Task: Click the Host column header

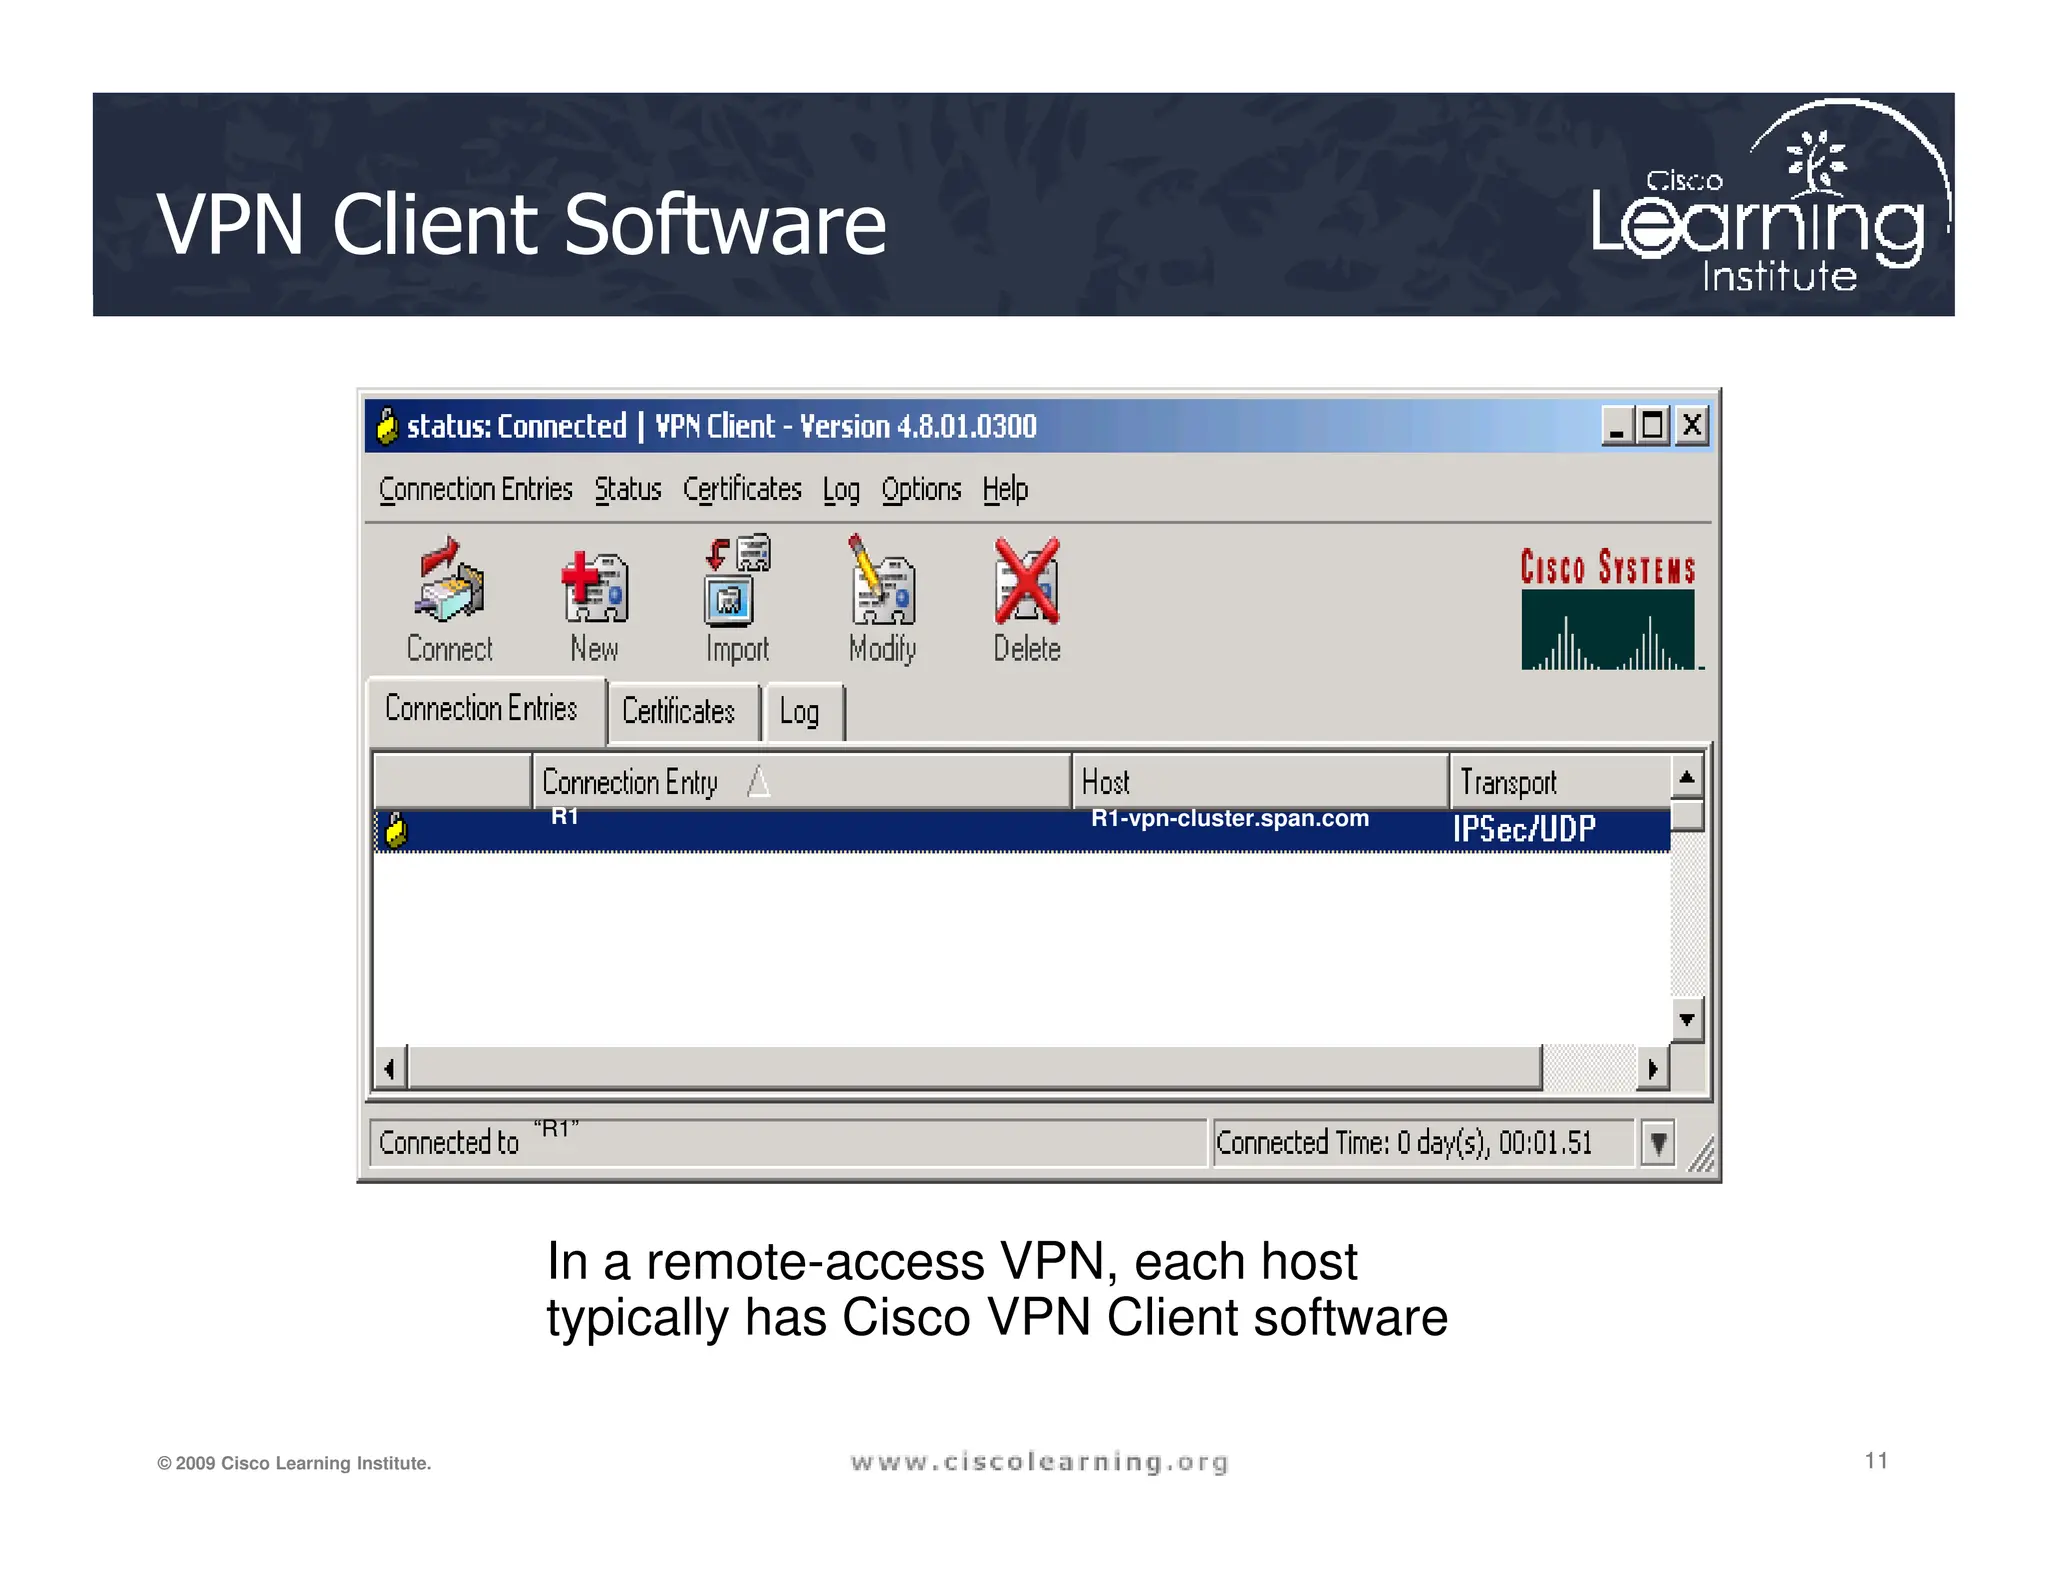Action: [x=1260, y=781]
